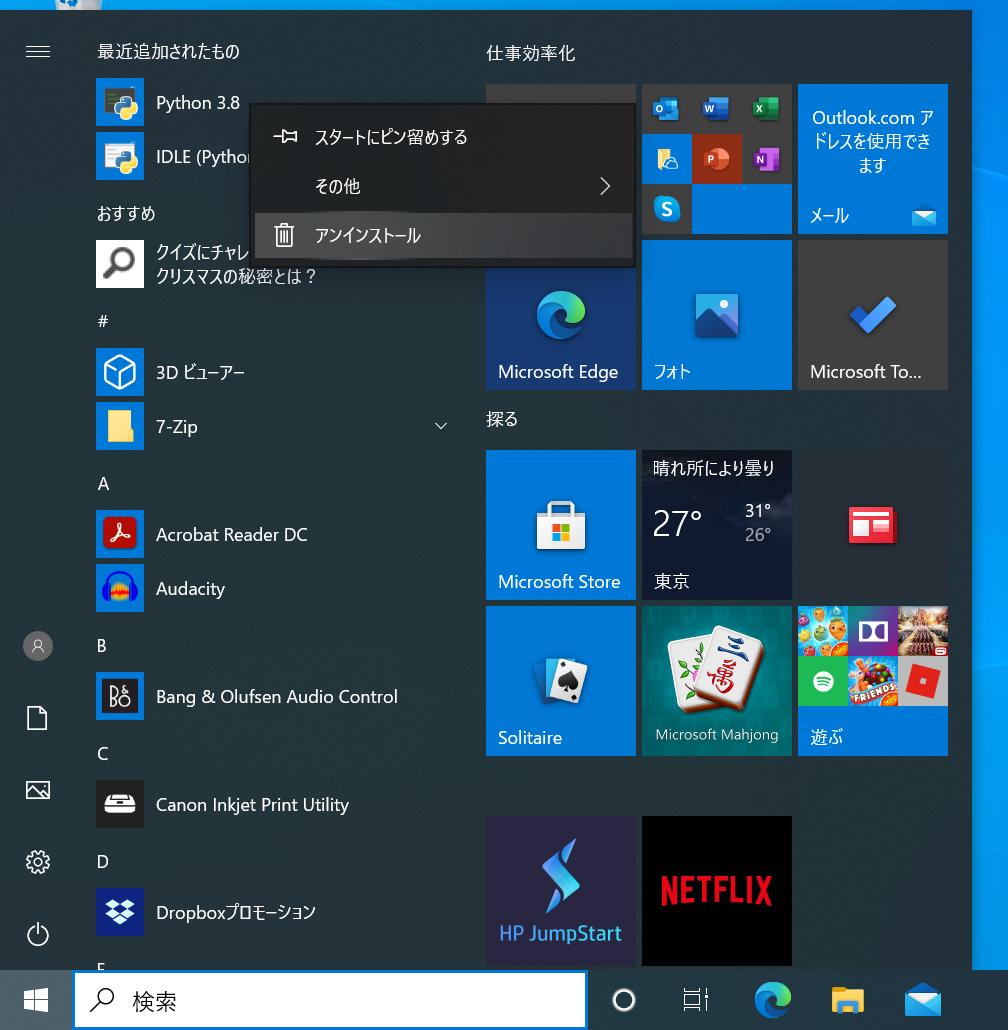The width and height of the screenshot is (1008, 1030).
Task: Open OneNote icon in Office tile folder
Action: (766, 159)
